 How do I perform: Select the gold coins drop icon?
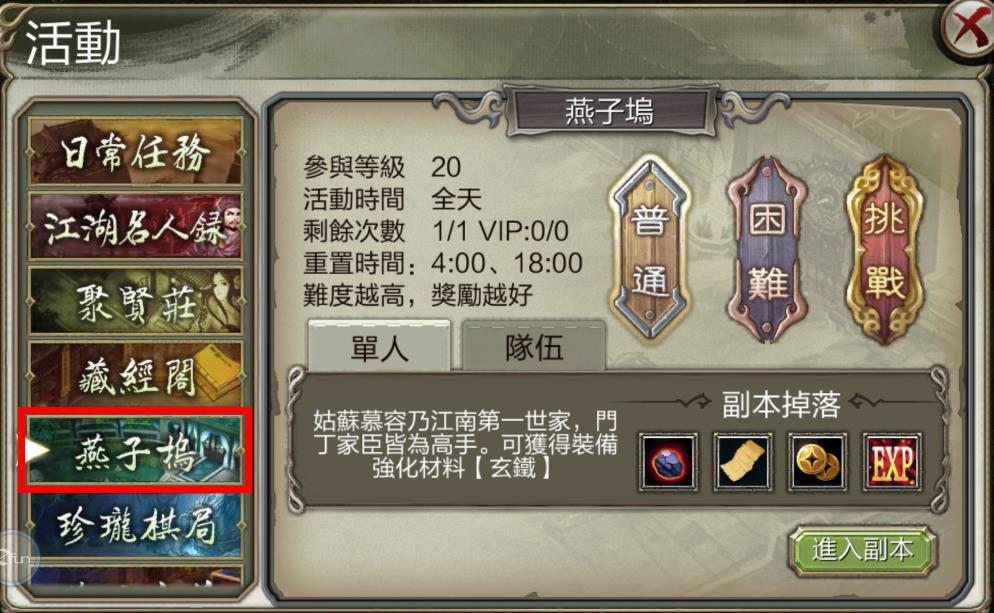tap(817, 461)
